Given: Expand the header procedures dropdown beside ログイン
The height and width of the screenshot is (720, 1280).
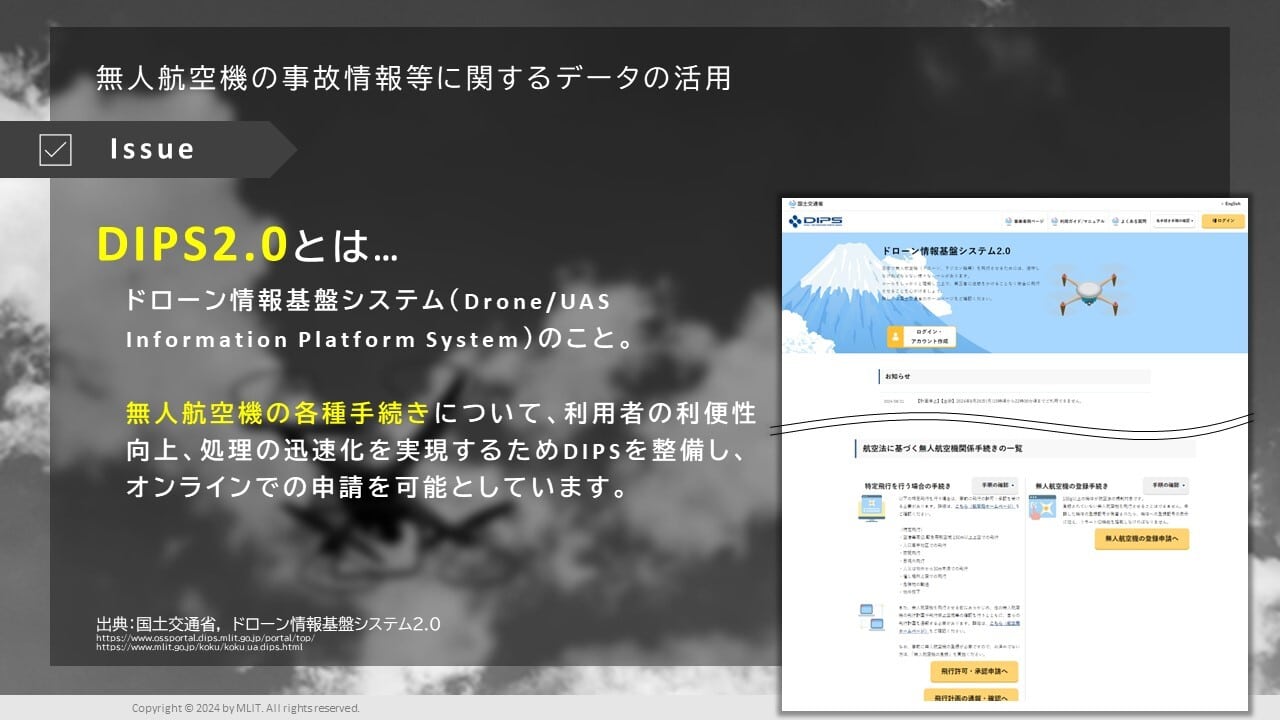Looking at the screenshot, I should tap(1175, 221).
